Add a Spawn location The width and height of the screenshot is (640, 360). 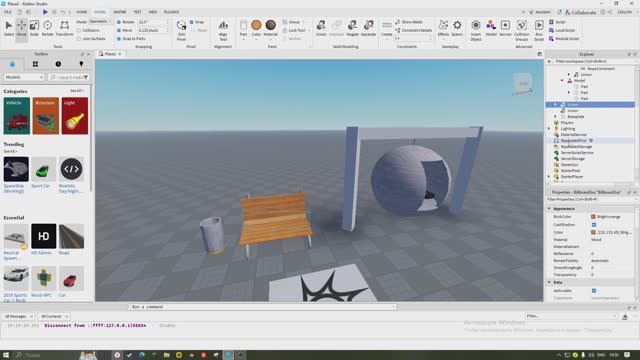point(457,28)
